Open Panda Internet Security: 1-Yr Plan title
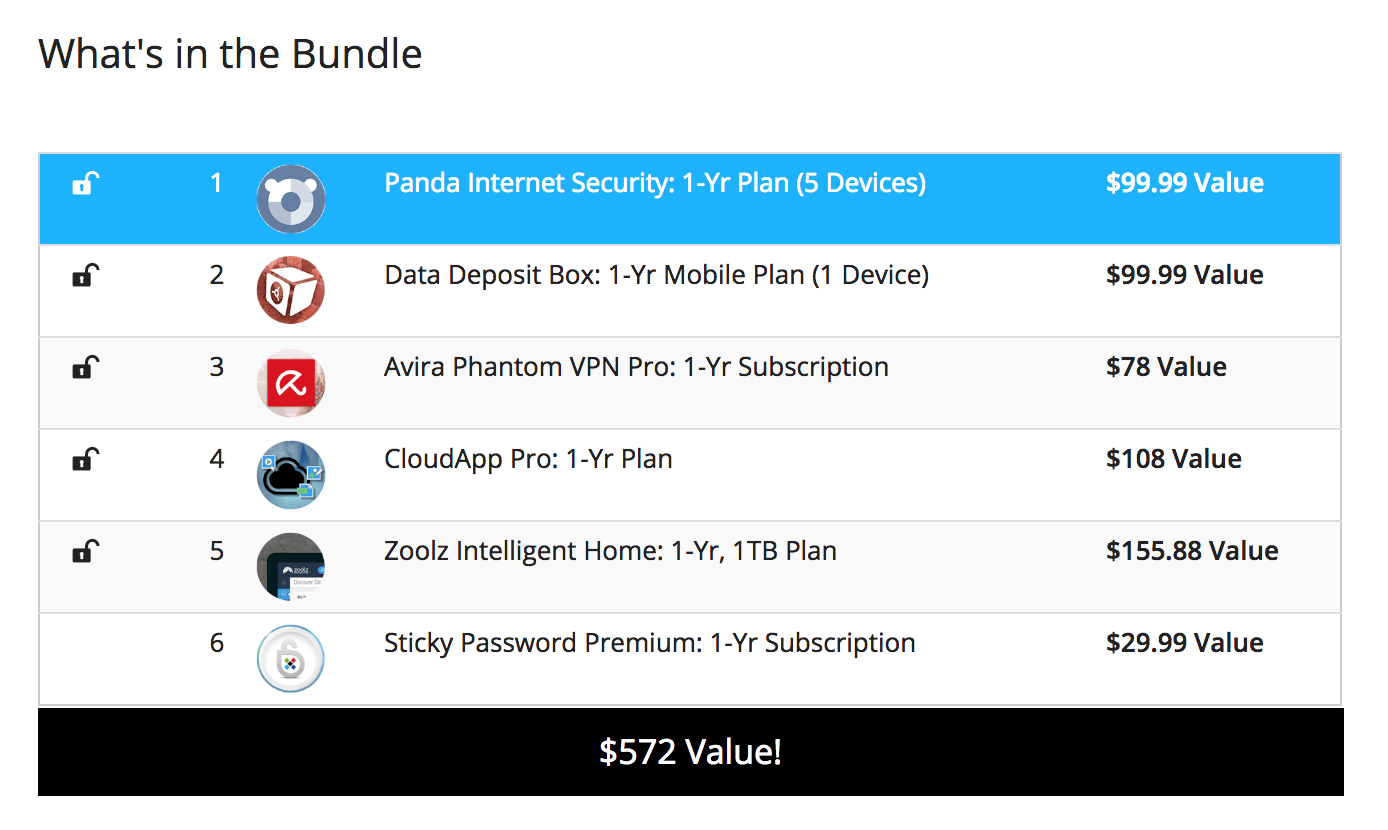 coord(655,184)
